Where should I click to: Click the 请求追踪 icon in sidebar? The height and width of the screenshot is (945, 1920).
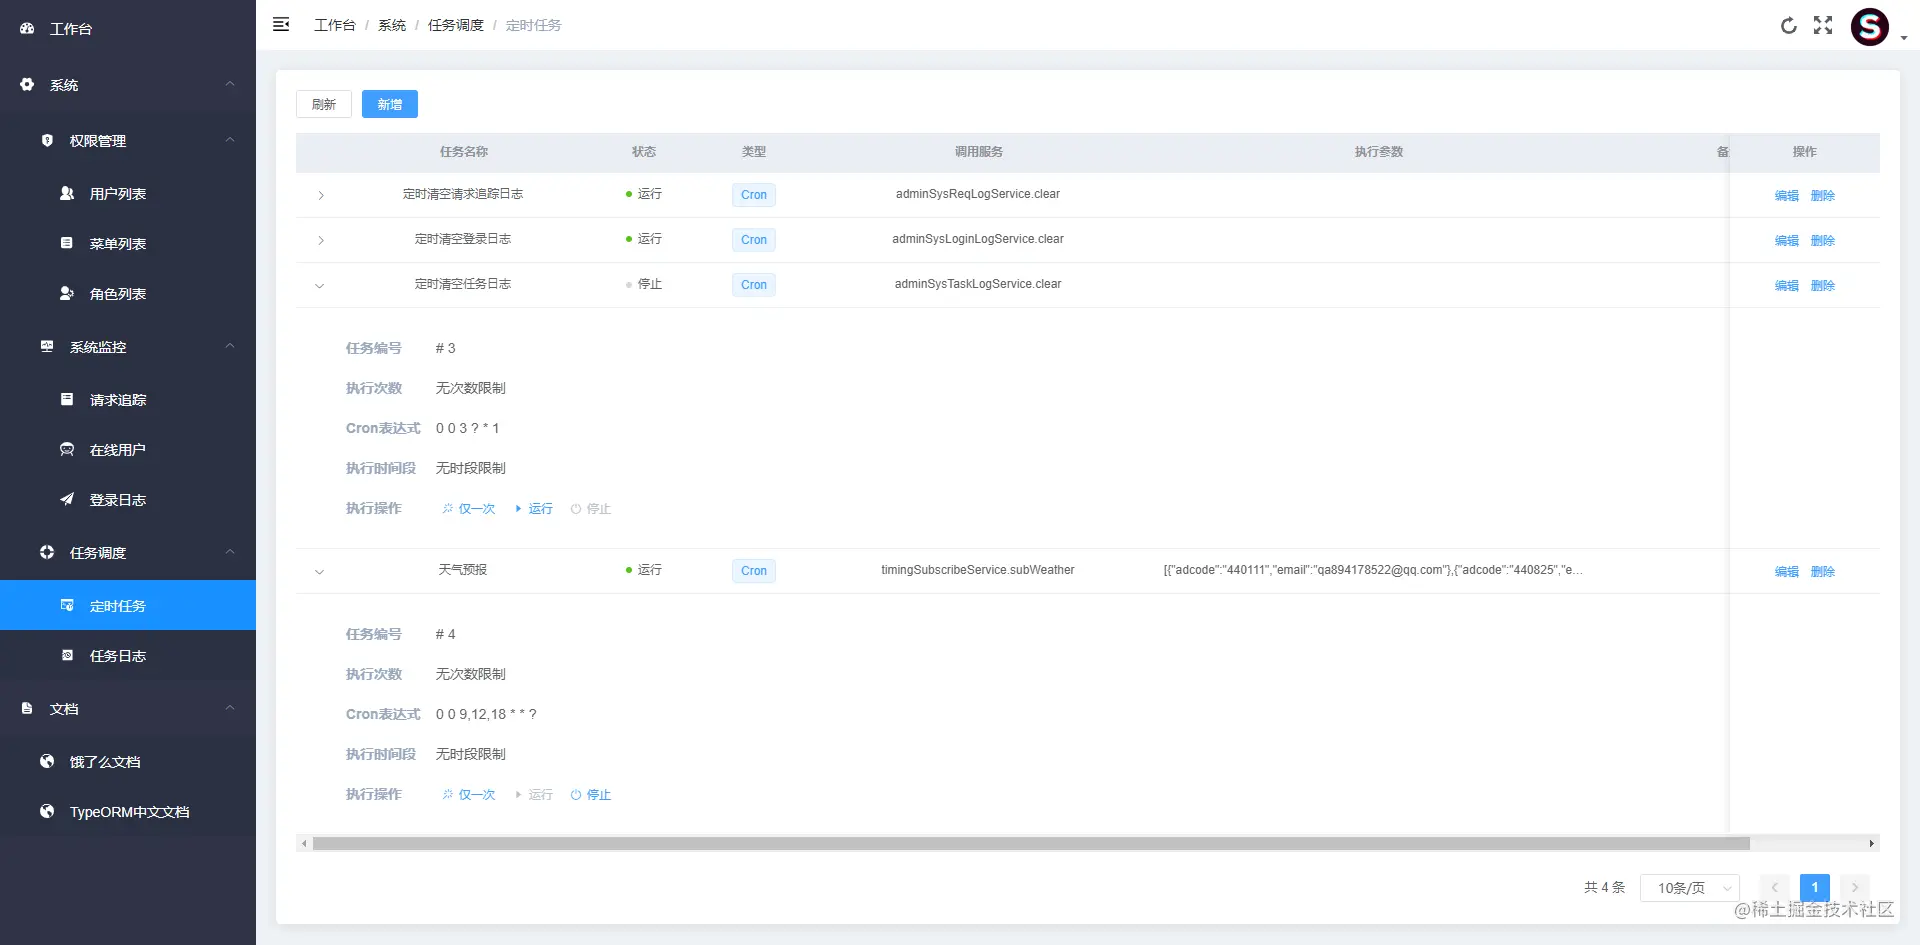(67, 399)
